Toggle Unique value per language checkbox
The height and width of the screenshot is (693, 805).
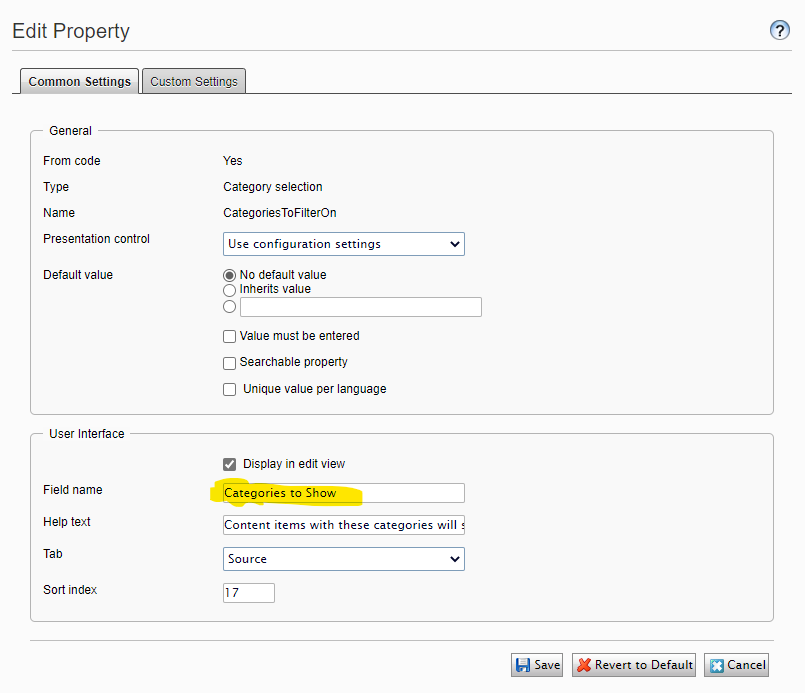230,389
